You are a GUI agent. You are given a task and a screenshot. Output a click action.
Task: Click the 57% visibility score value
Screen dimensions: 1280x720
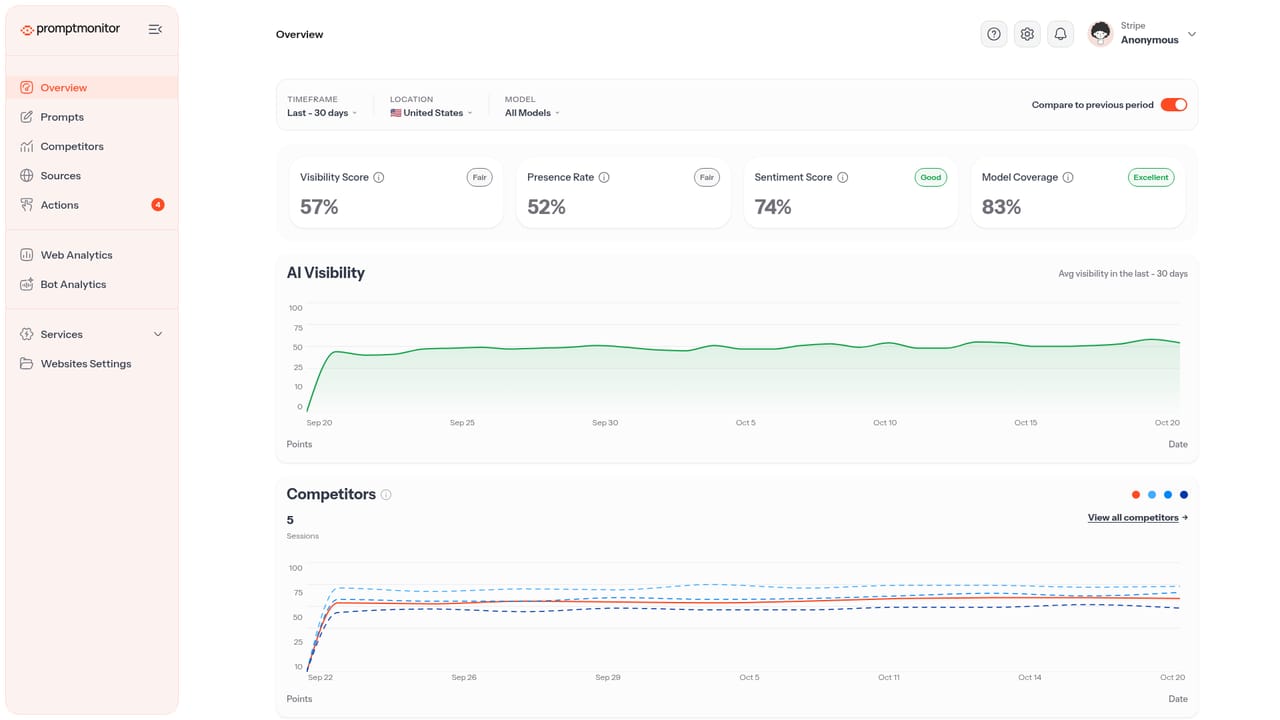pos(319,207)
